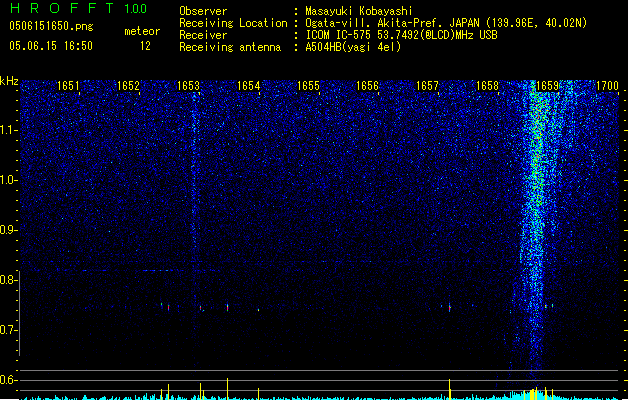This screenshot has width=629, height=400.
Task: Click the 1651 time axis marker
Action: tap(68, 86)
